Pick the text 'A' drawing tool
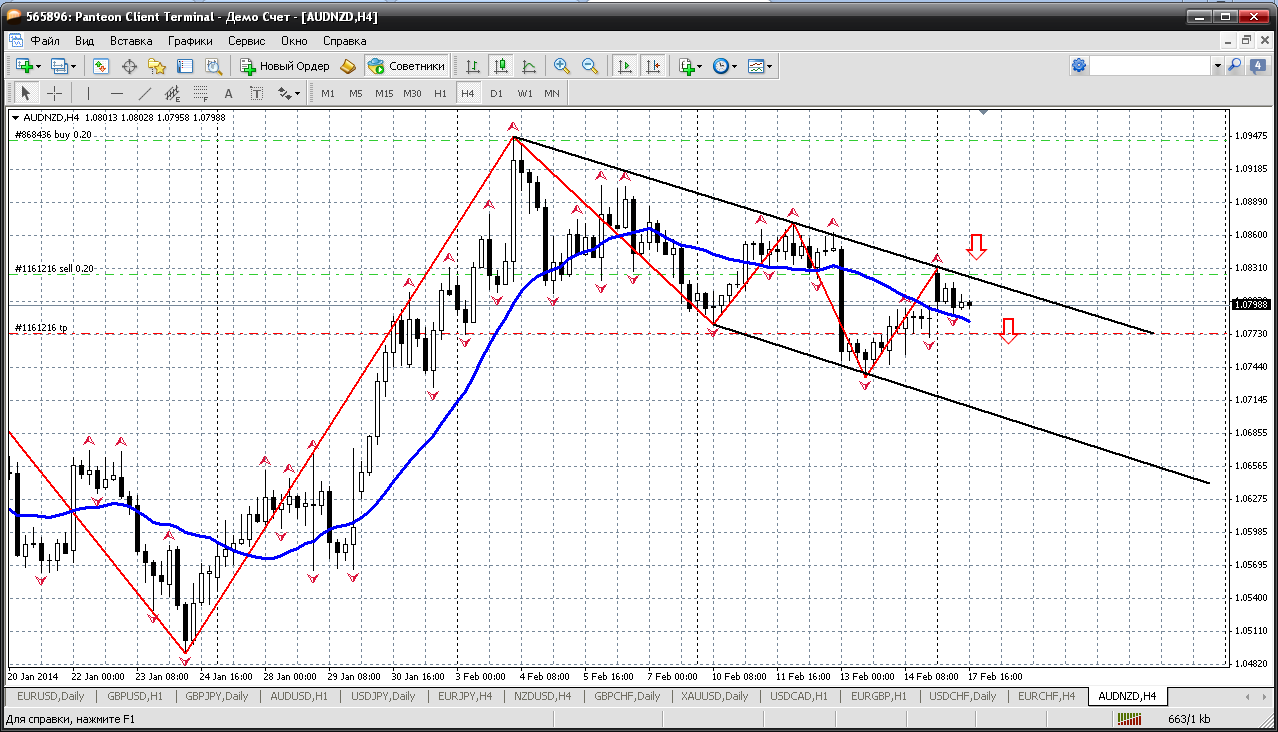Viewport: 1278px width, 732px height. pyautogui.click(x=228, y=93)
